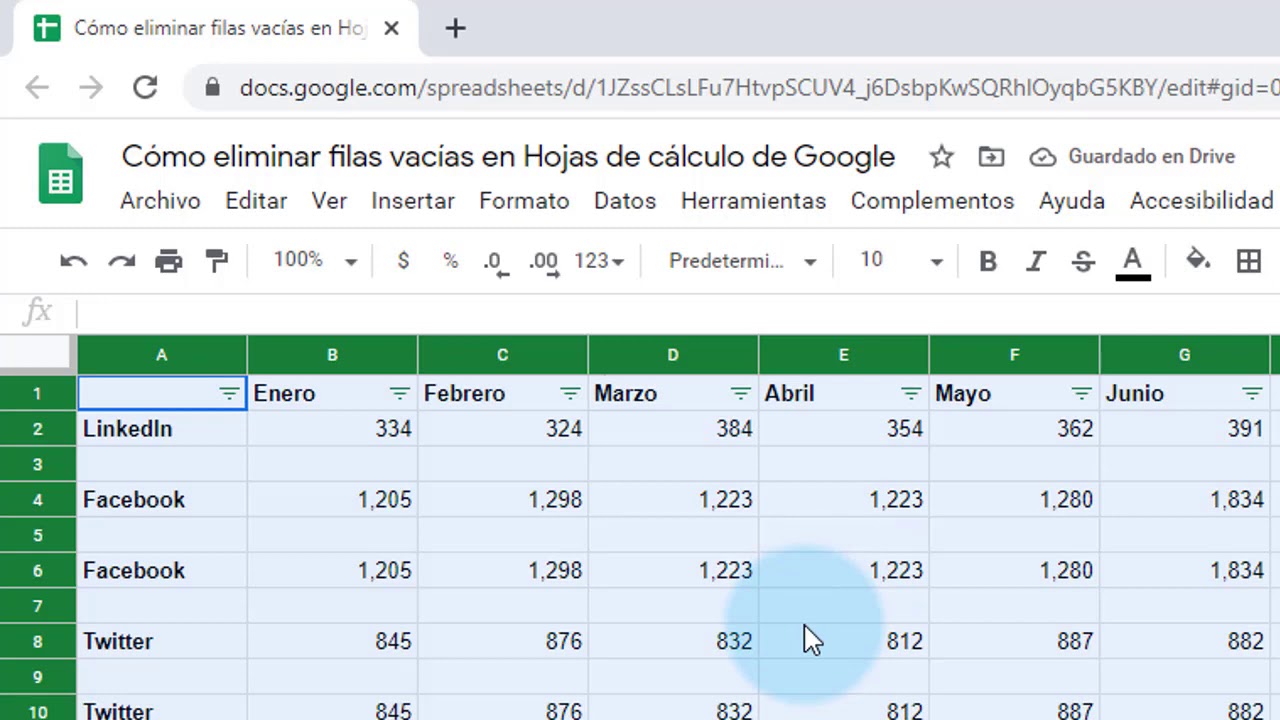Decrease decimal places icon
The width and height of the screenshot is (1280, 720).
tap(495, 262)
